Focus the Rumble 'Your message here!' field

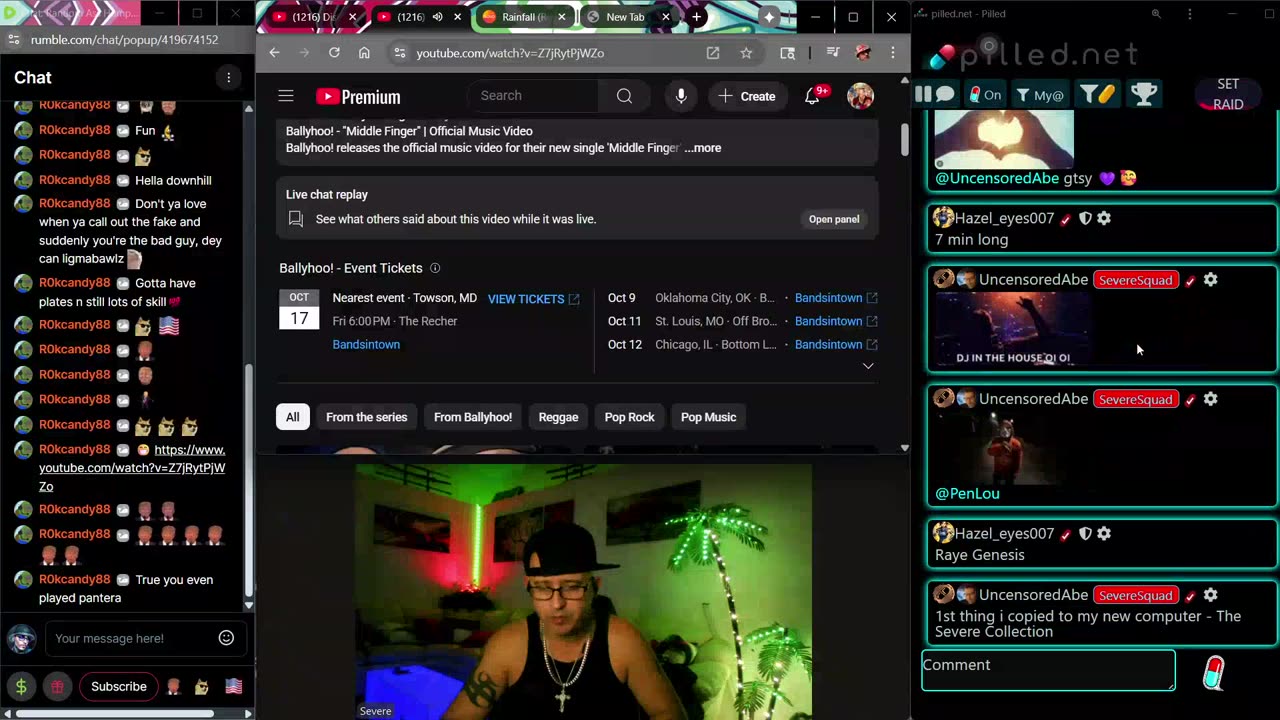[x=132, y=638]
